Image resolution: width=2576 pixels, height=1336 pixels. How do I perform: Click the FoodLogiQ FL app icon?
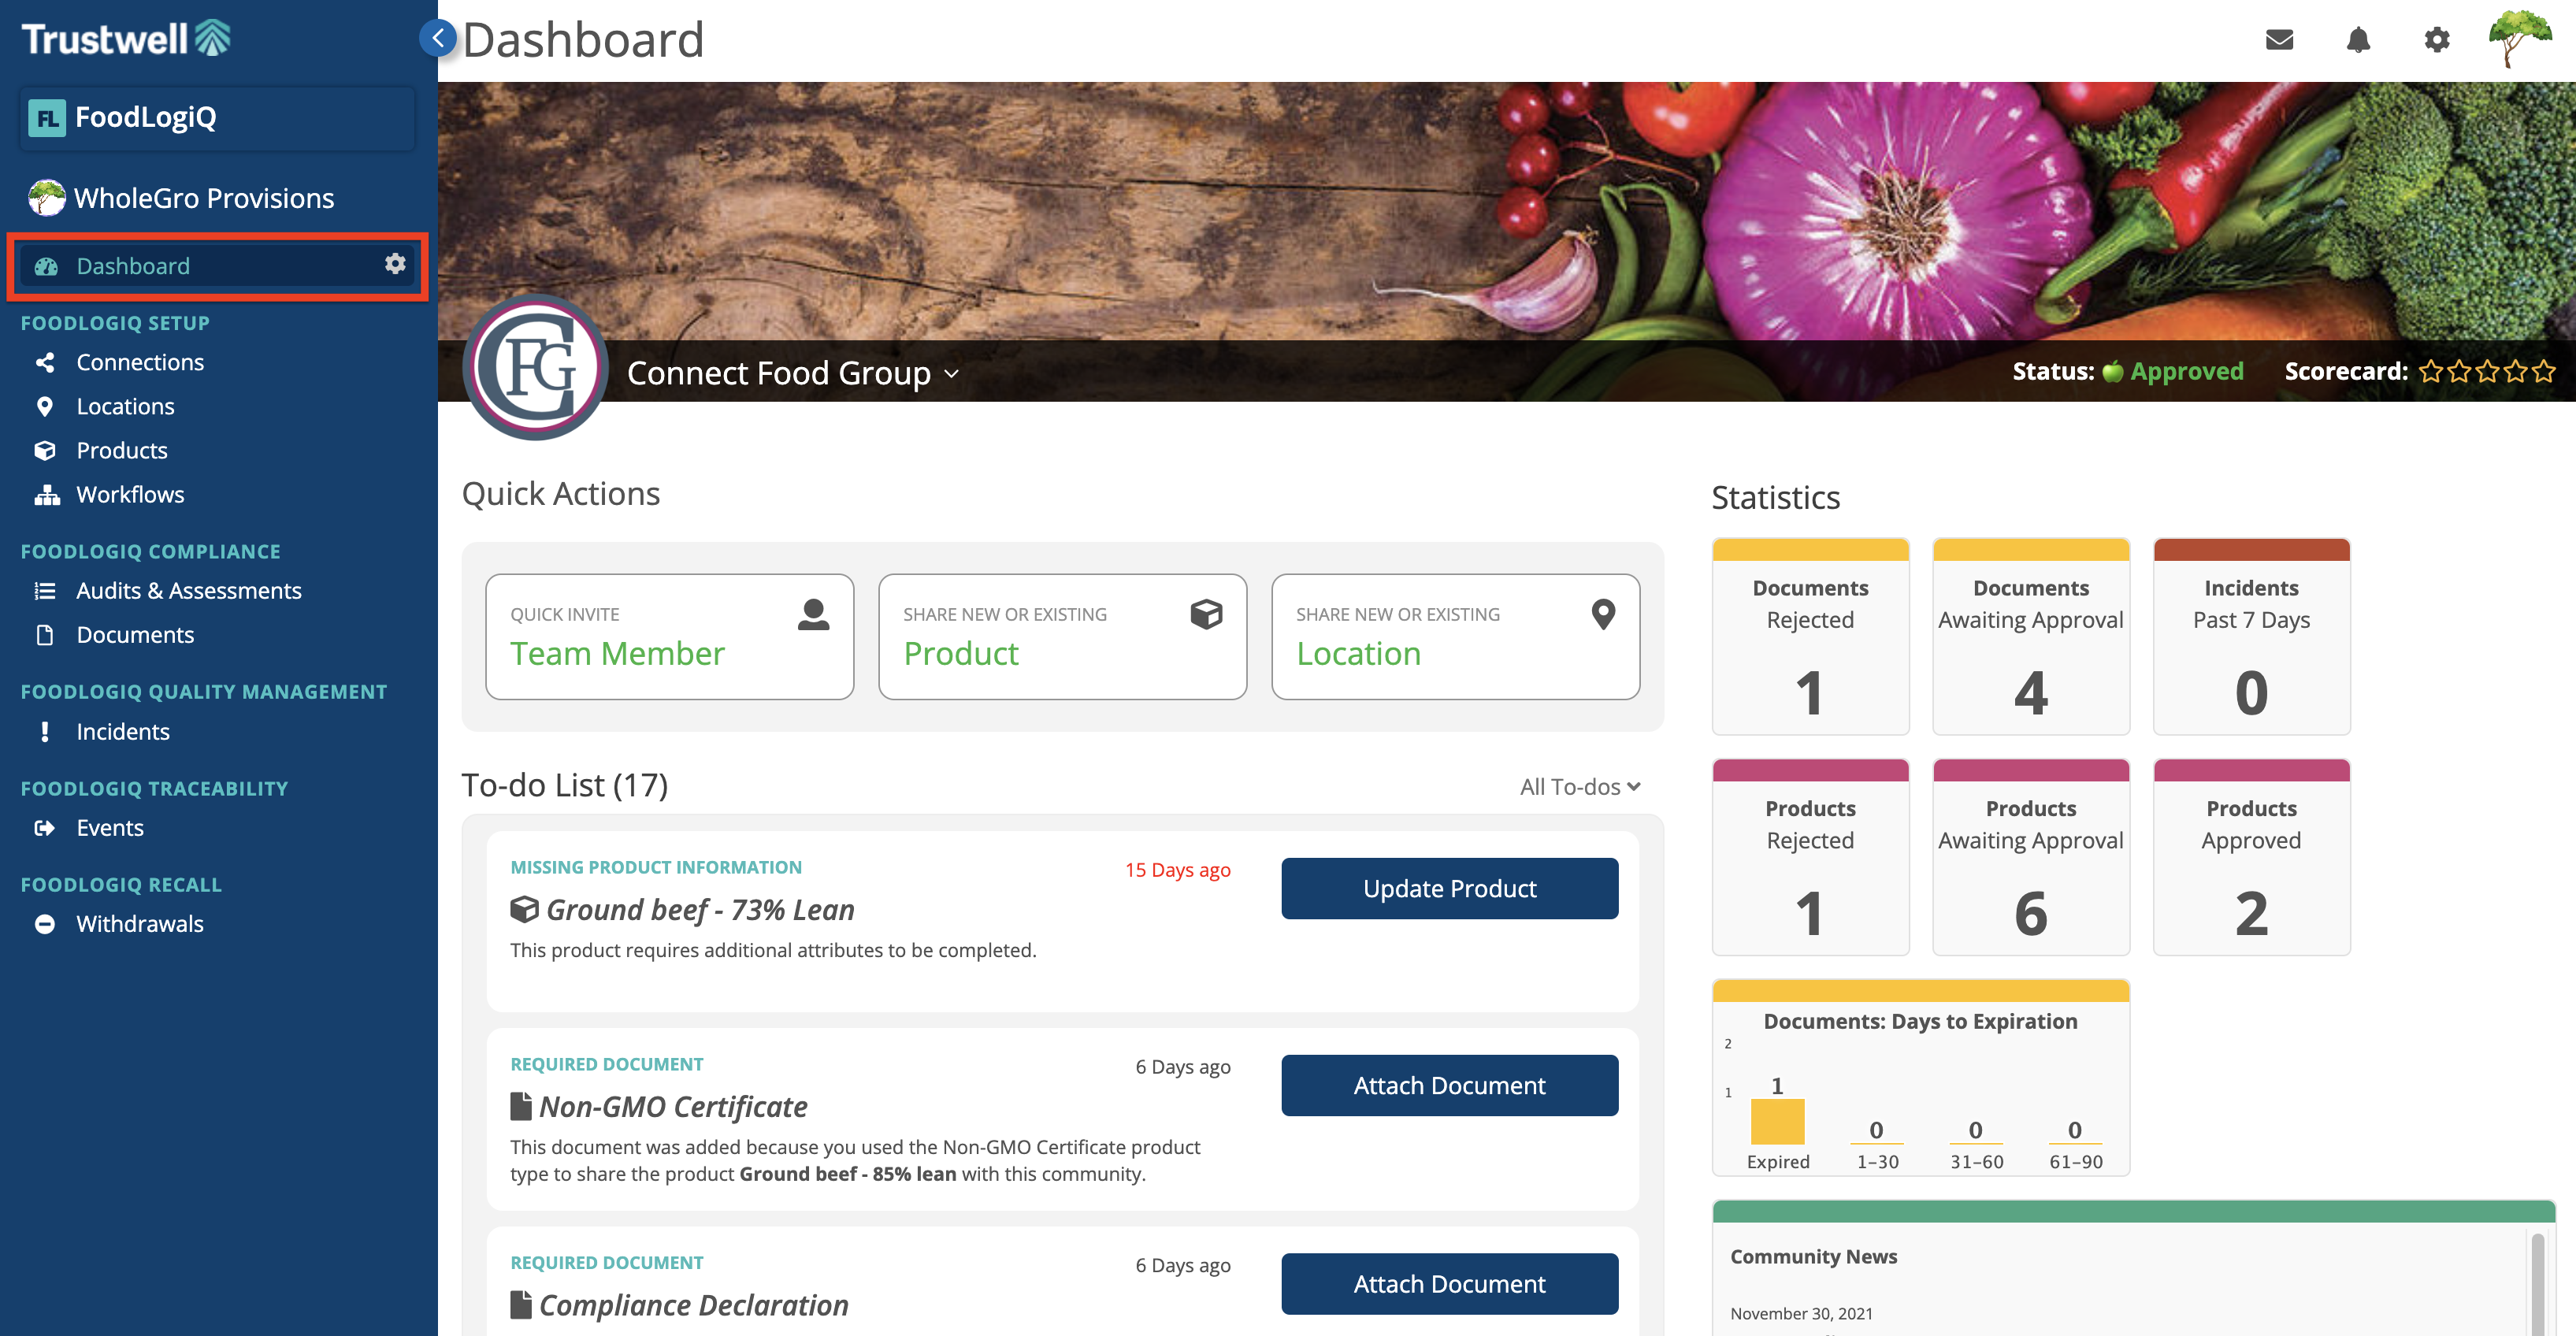pos(47,118)
